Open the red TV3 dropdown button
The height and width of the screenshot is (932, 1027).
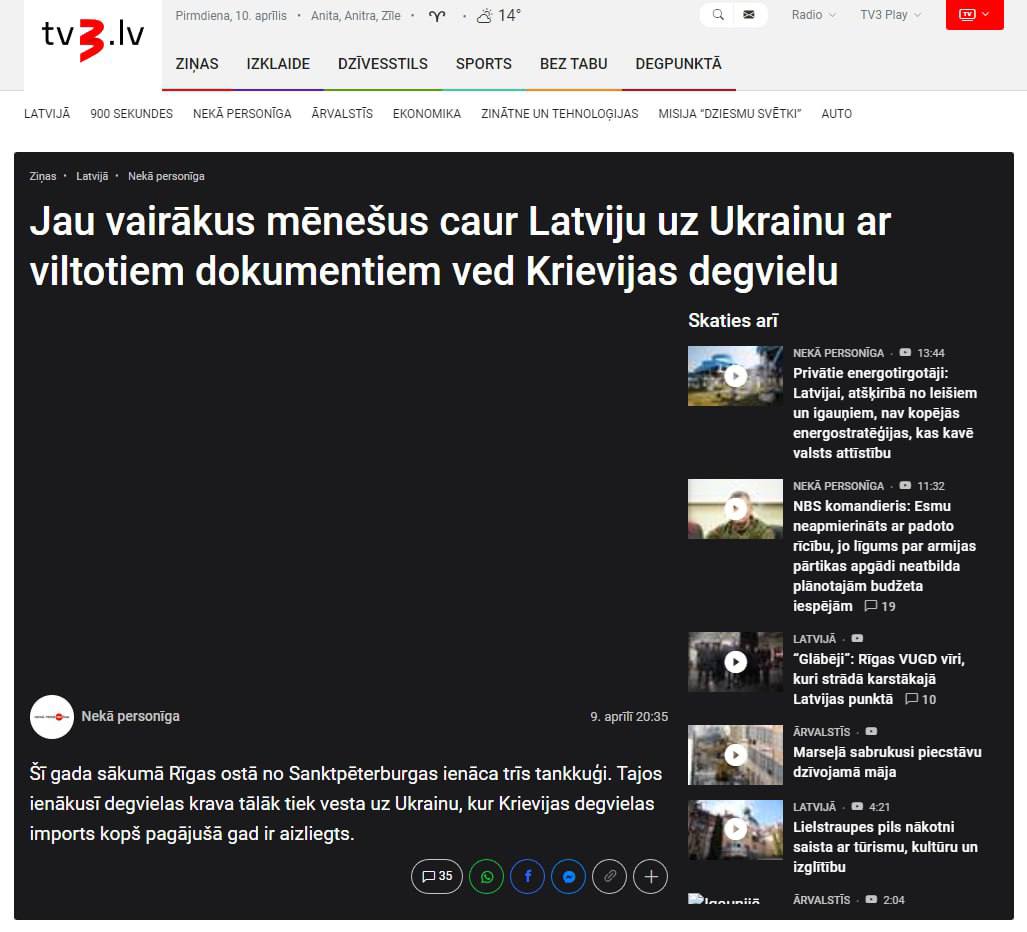[974, 15]
